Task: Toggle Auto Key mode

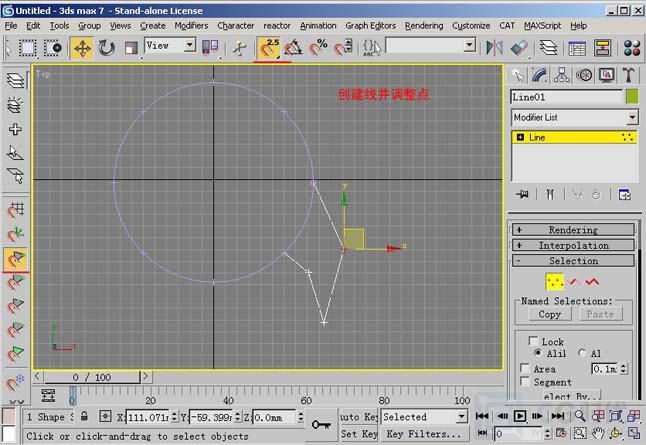Action: coord(359,417)
